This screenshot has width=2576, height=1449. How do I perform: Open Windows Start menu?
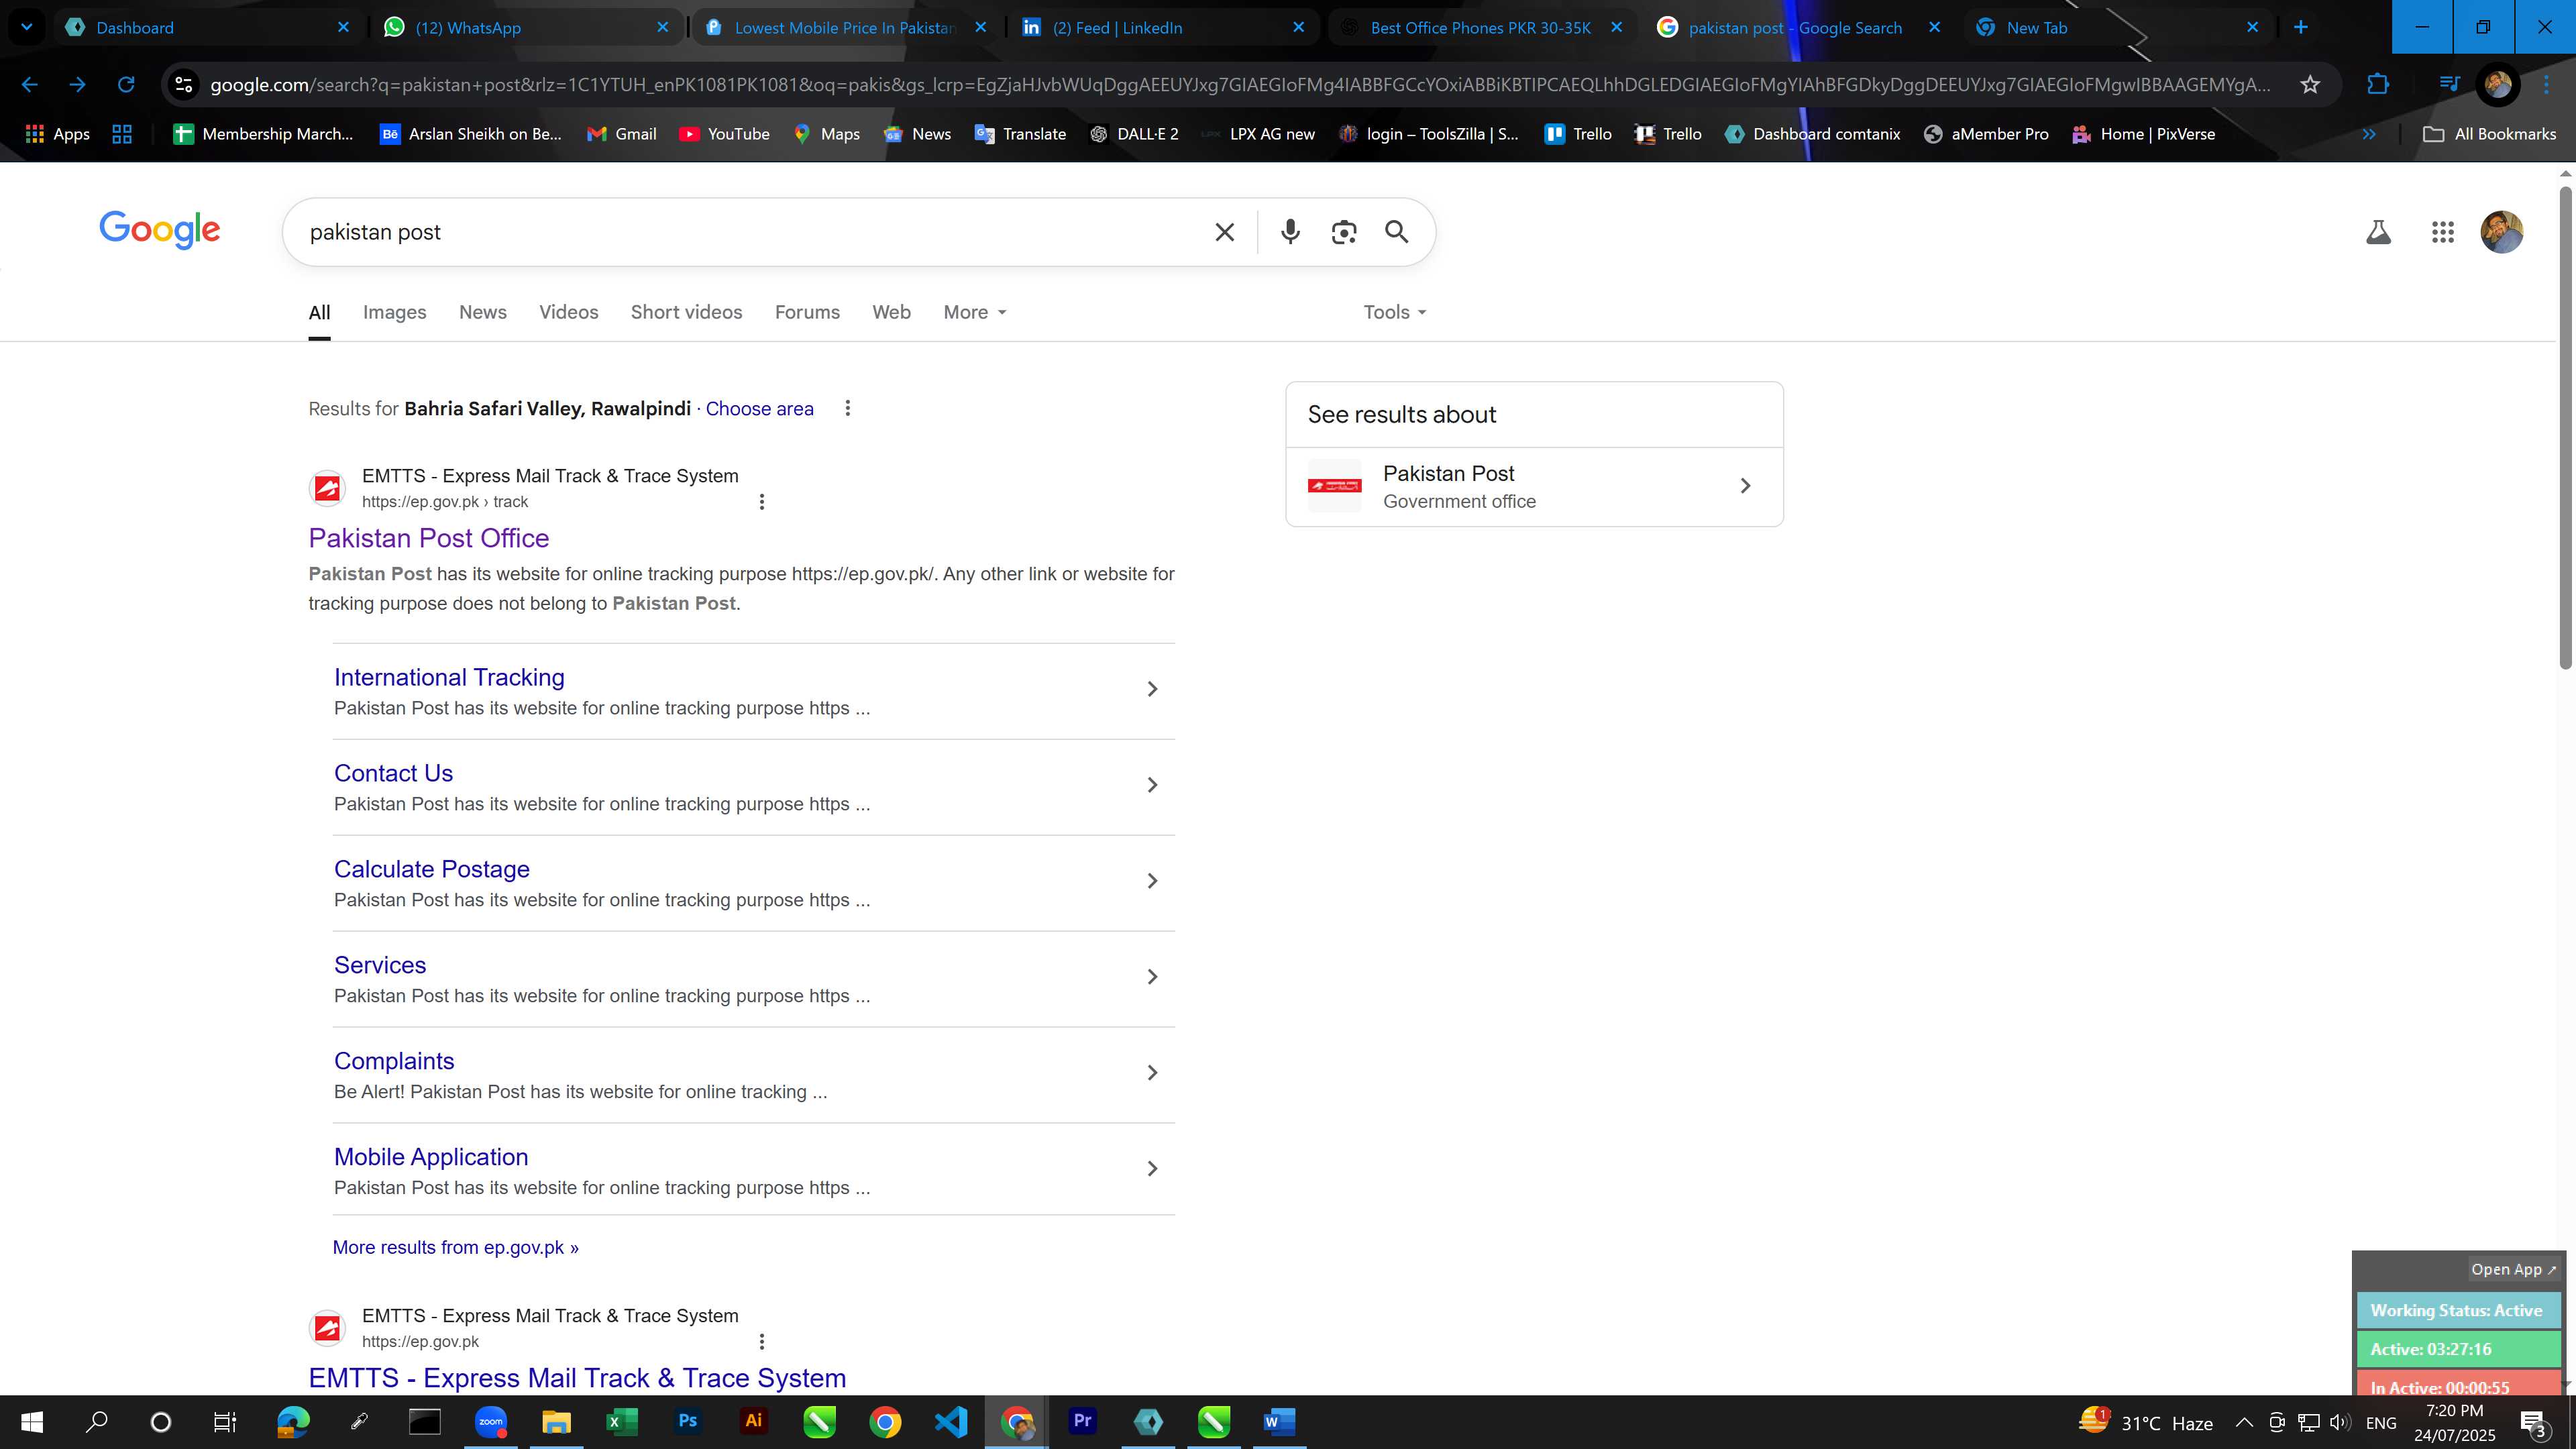click(x=32, y=1421)
